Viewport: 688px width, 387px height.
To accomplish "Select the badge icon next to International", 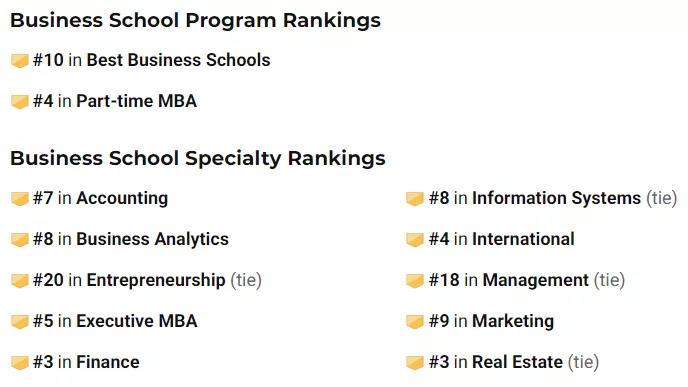I will [415, 240].
